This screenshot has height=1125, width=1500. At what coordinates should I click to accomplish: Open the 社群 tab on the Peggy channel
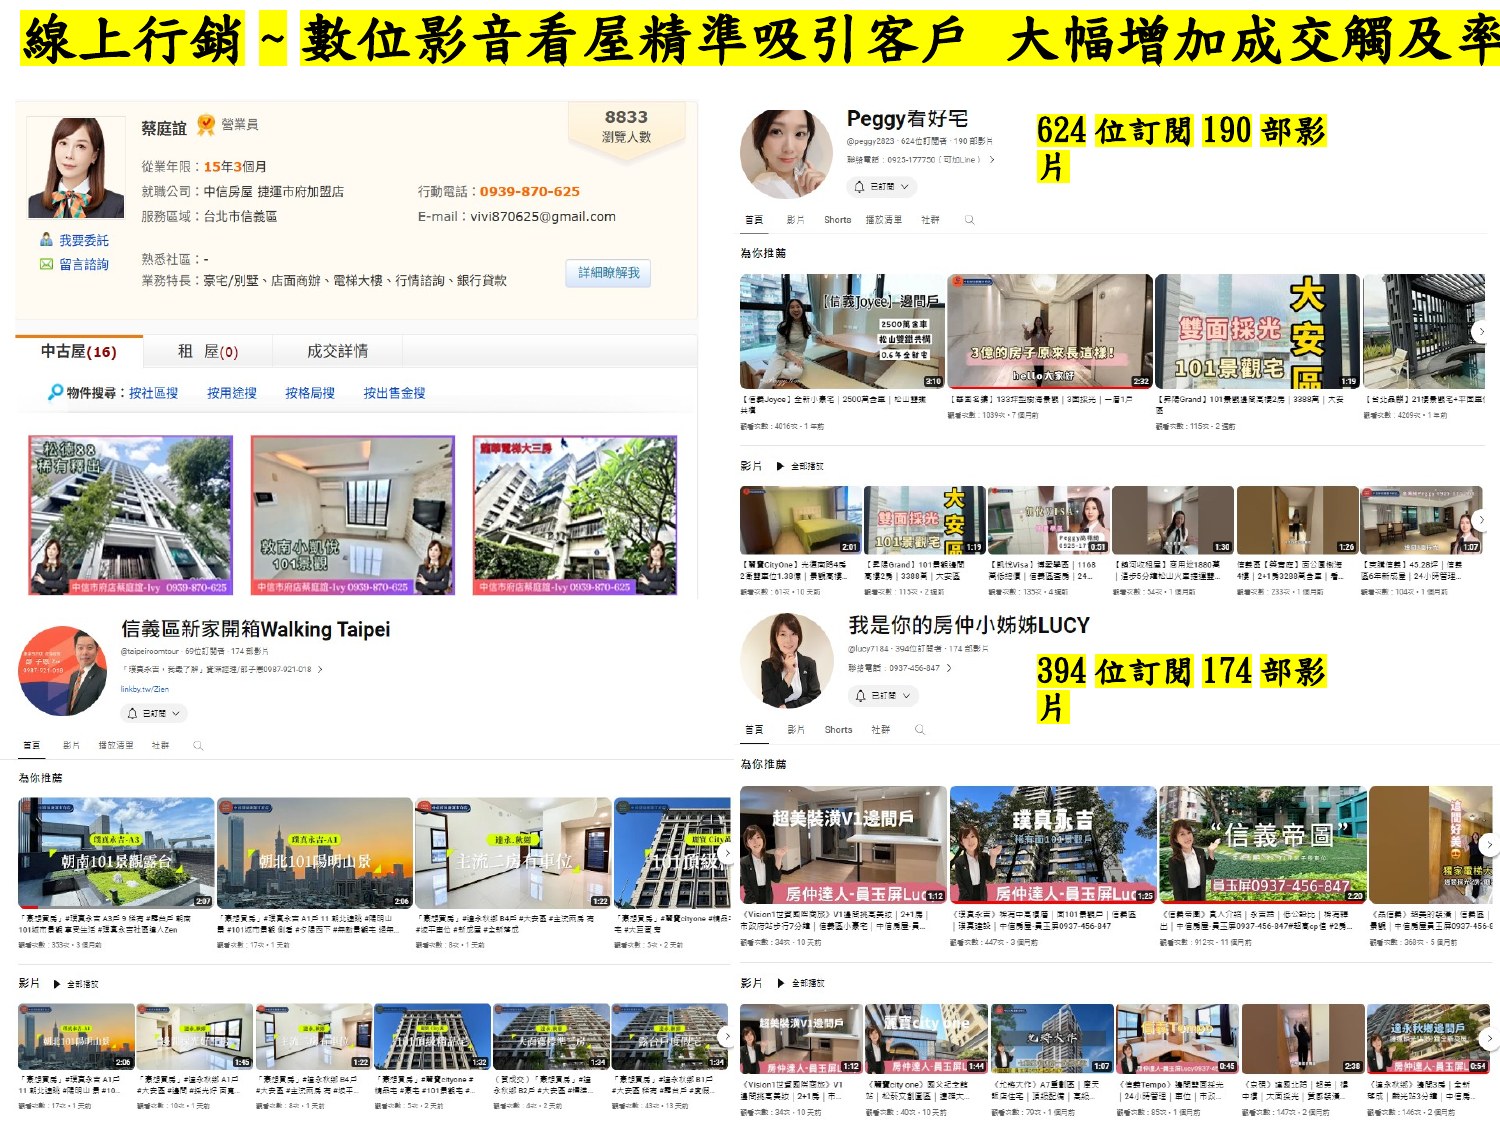coord(930,220)
